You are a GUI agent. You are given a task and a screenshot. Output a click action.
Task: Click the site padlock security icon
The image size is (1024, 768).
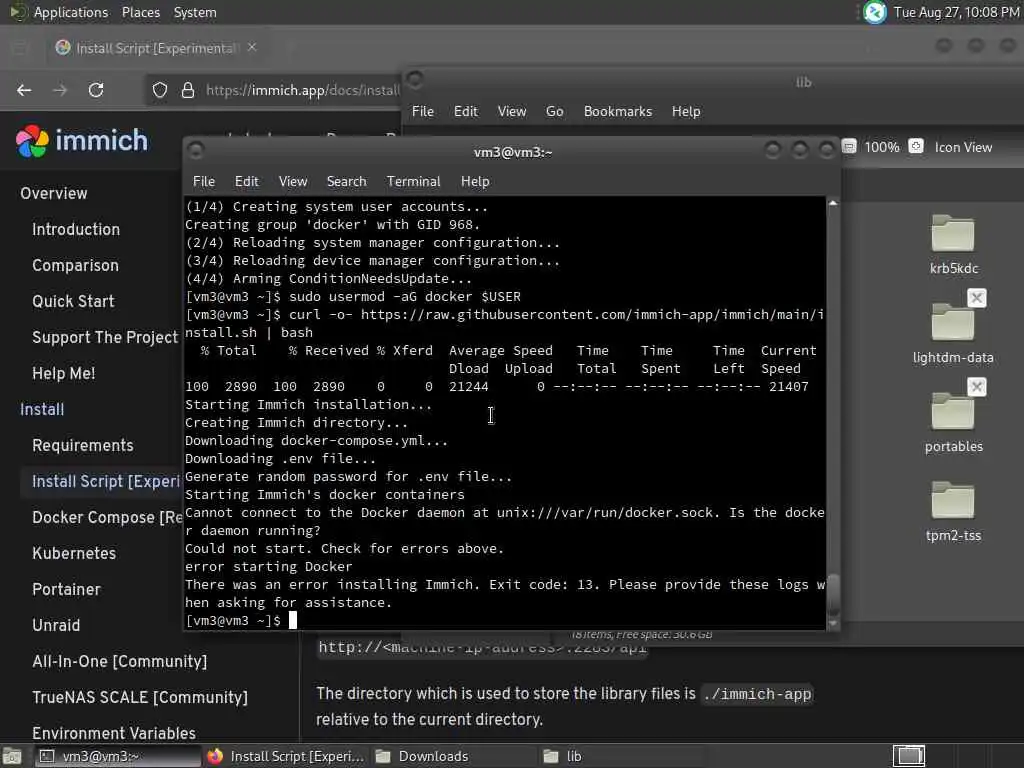(187, 90)
